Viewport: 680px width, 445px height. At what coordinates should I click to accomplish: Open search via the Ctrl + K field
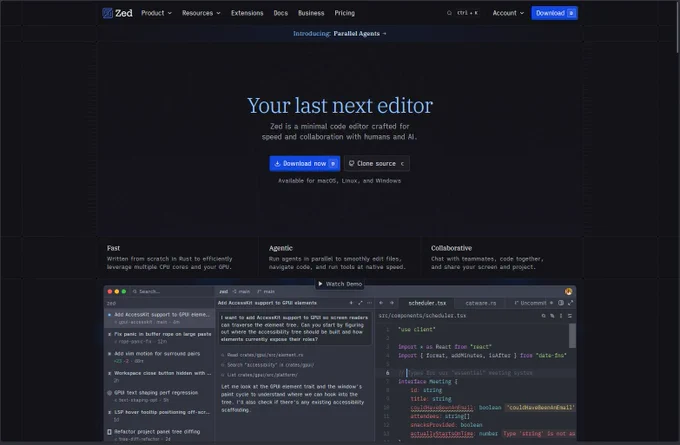[x=468, y=13]
